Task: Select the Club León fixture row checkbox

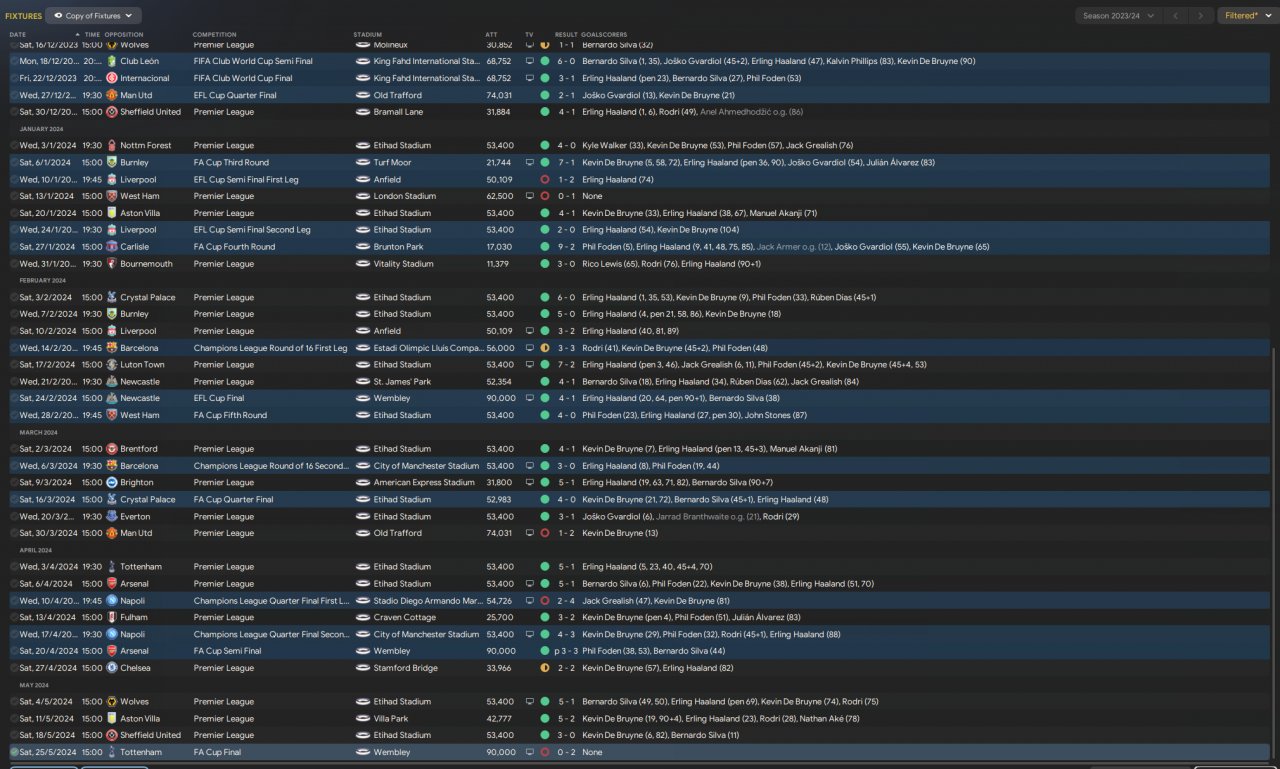Action: tap(14, 61)
